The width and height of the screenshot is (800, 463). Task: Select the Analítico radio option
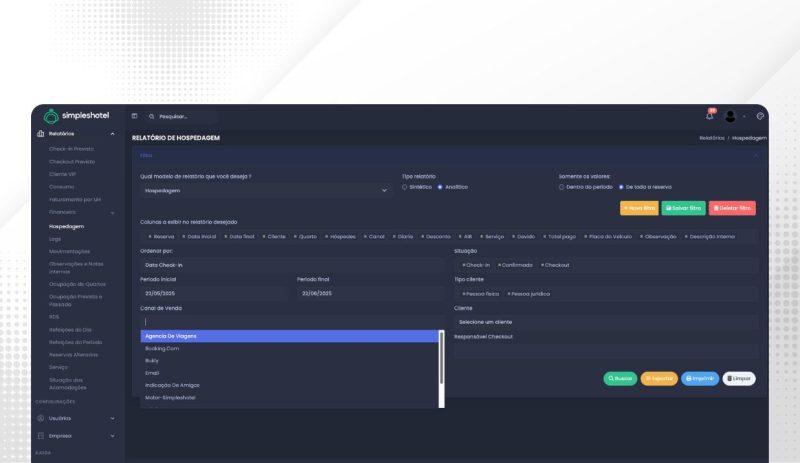pyautogui.click(x=440, y=187)
